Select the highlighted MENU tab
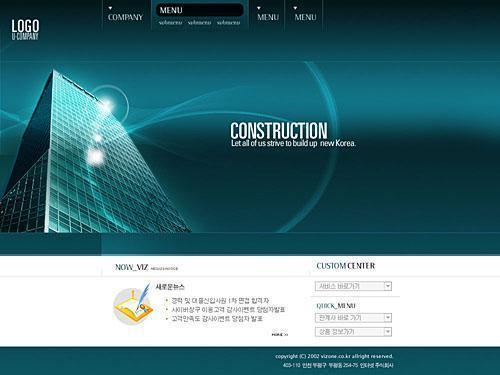 click(199, 10)
